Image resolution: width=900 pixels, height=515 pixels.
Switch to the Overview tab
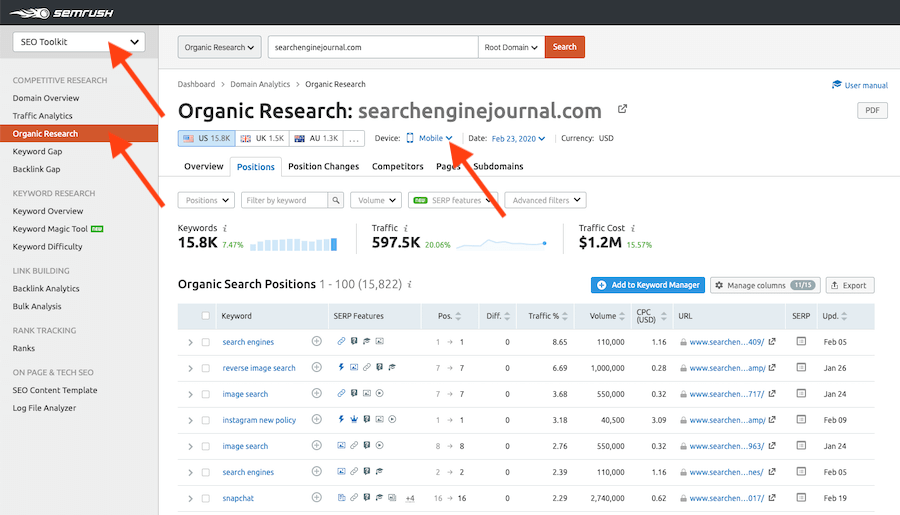tap(203, 166)
